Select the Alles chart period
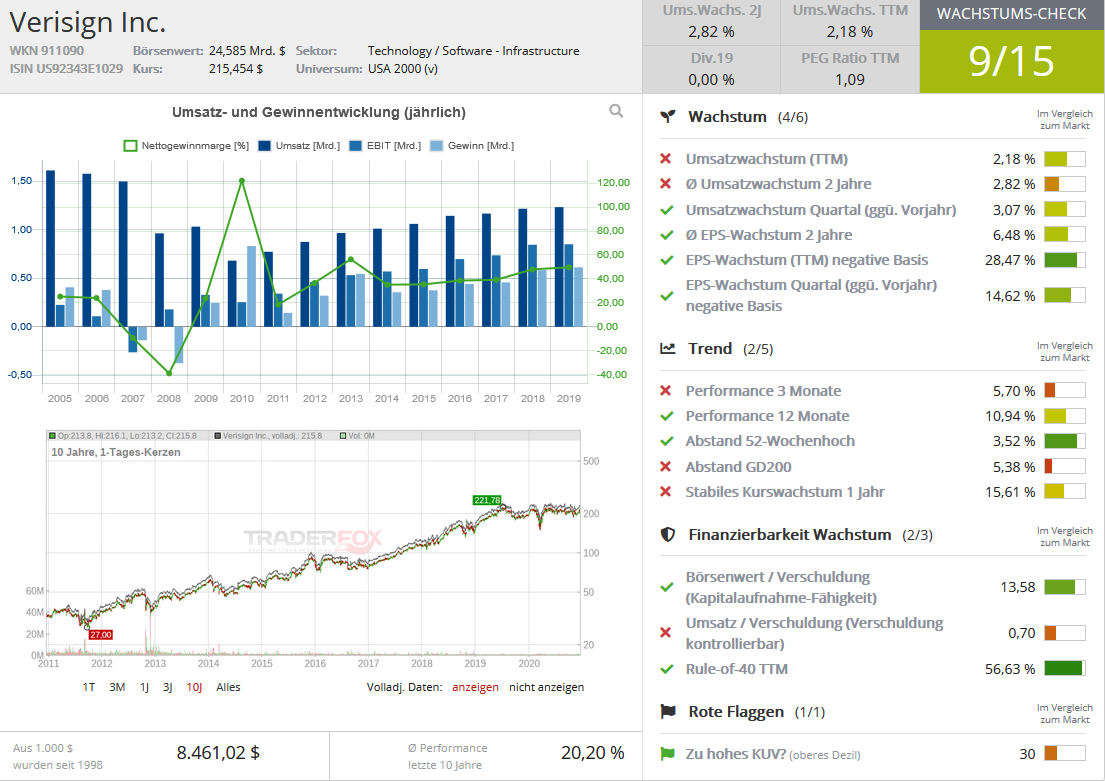This screenshot has height=781, width=1105. pyautogui.click(x=228, y=687)
